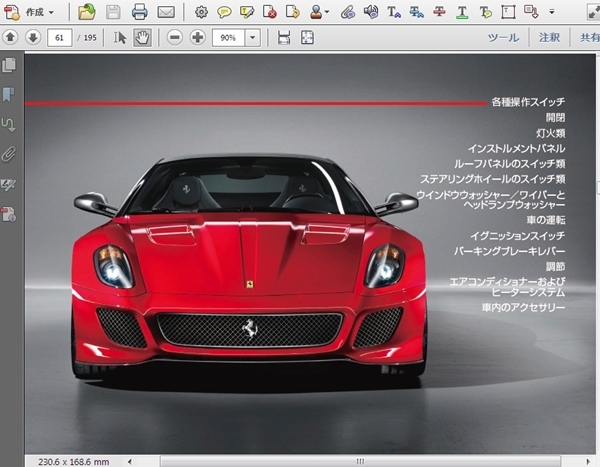Click the page number field showing 61
Screen dimensions: 600x467
point(59,38)
